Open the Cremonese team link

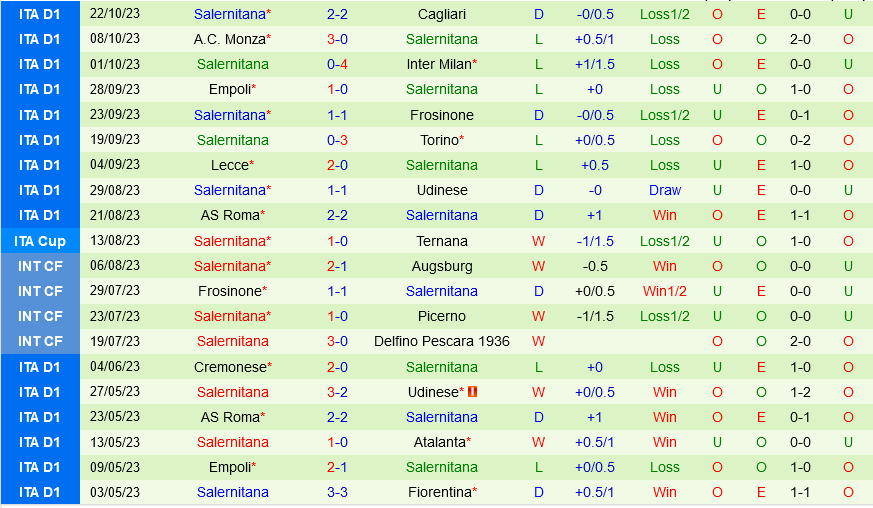point(230,367)
